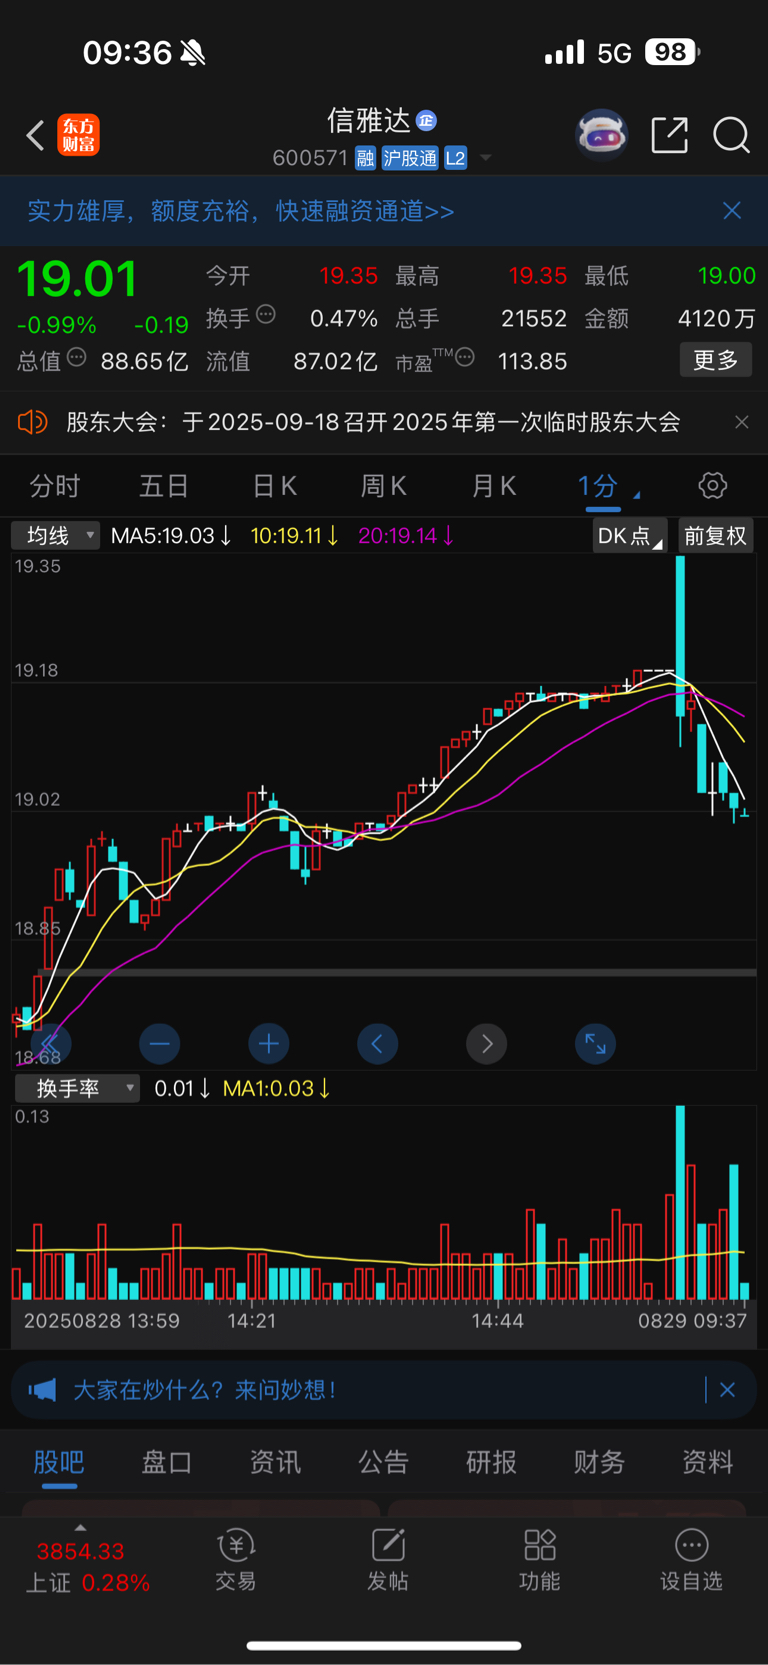This screenshot has width=768, height=1665.
Task: Tap the MA5:19.03 readout
Action: [171, 536]
